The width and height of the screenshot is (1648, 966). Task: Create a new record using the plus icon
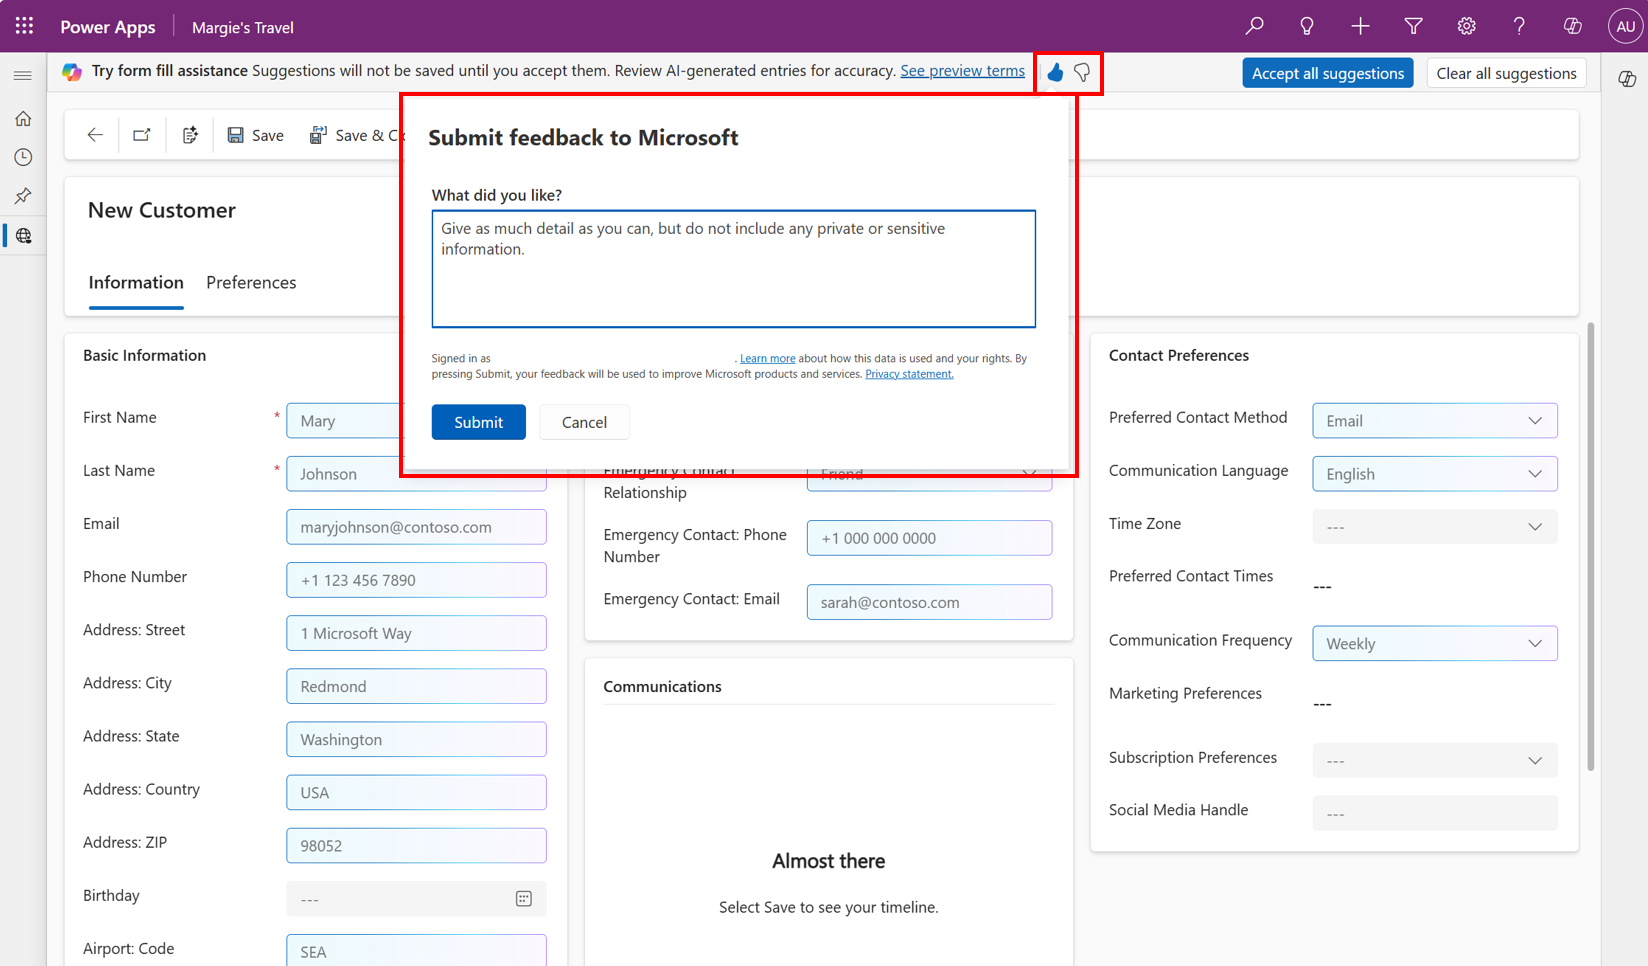(x=1360, y=26)
